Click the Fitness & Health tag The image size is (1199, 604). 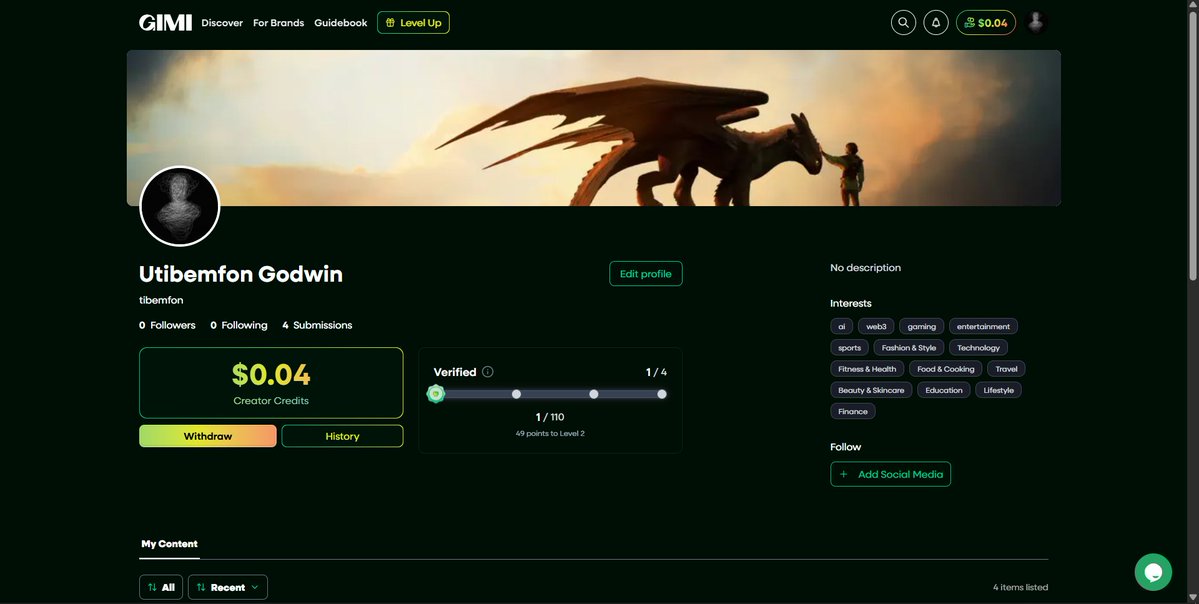(867, 369)
